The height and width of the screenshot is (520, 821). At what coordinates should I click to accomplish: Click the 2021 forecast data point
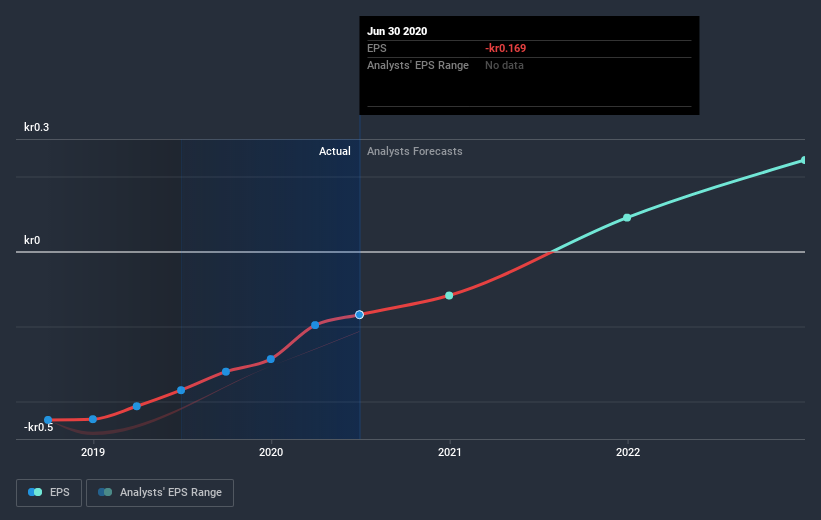coord(449,296)
